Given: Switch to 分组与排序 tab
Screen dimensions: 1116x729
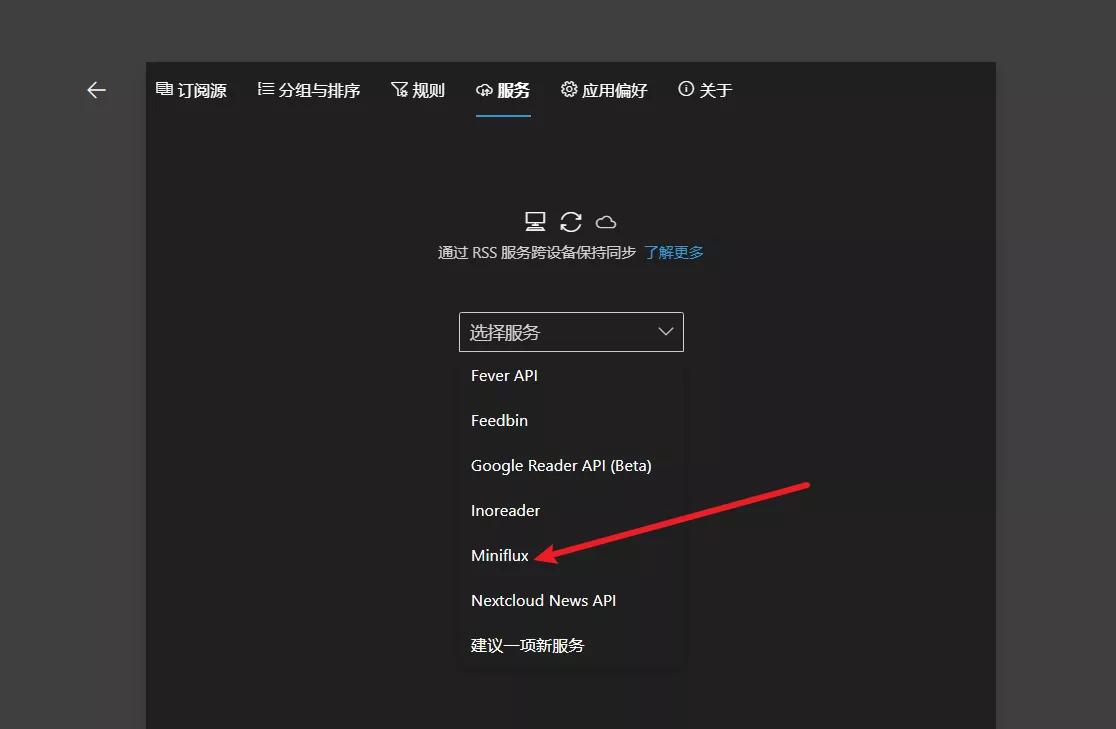Looking at the screenshot, I should pyautogui.click(x=308, y=90).
